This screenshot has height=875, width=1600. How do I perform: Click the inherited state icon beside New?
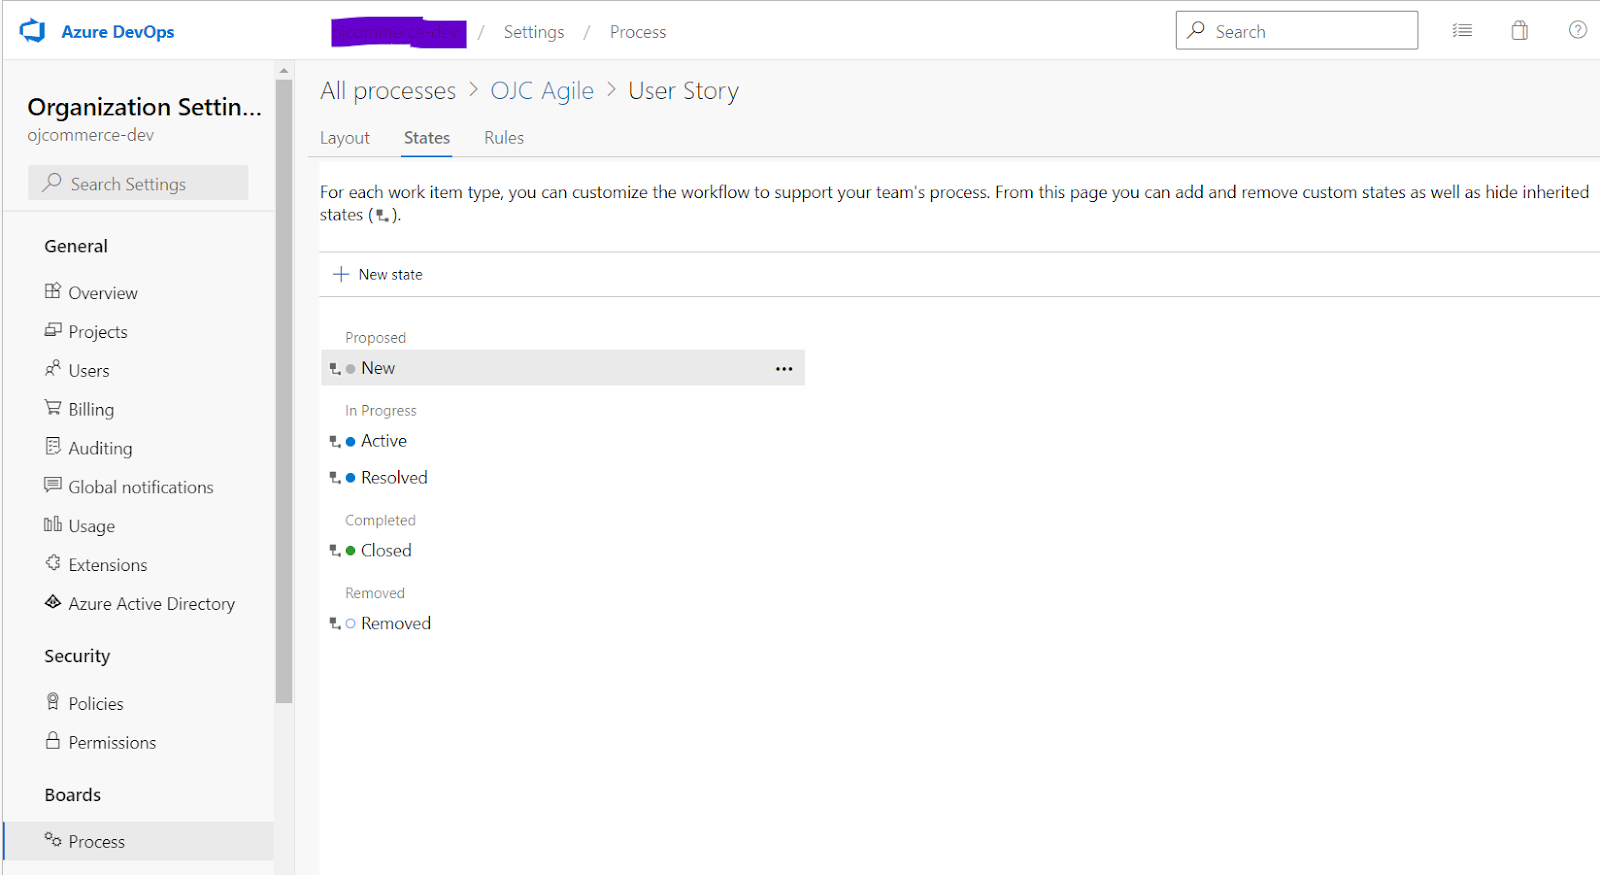click(x=335, y=369)
